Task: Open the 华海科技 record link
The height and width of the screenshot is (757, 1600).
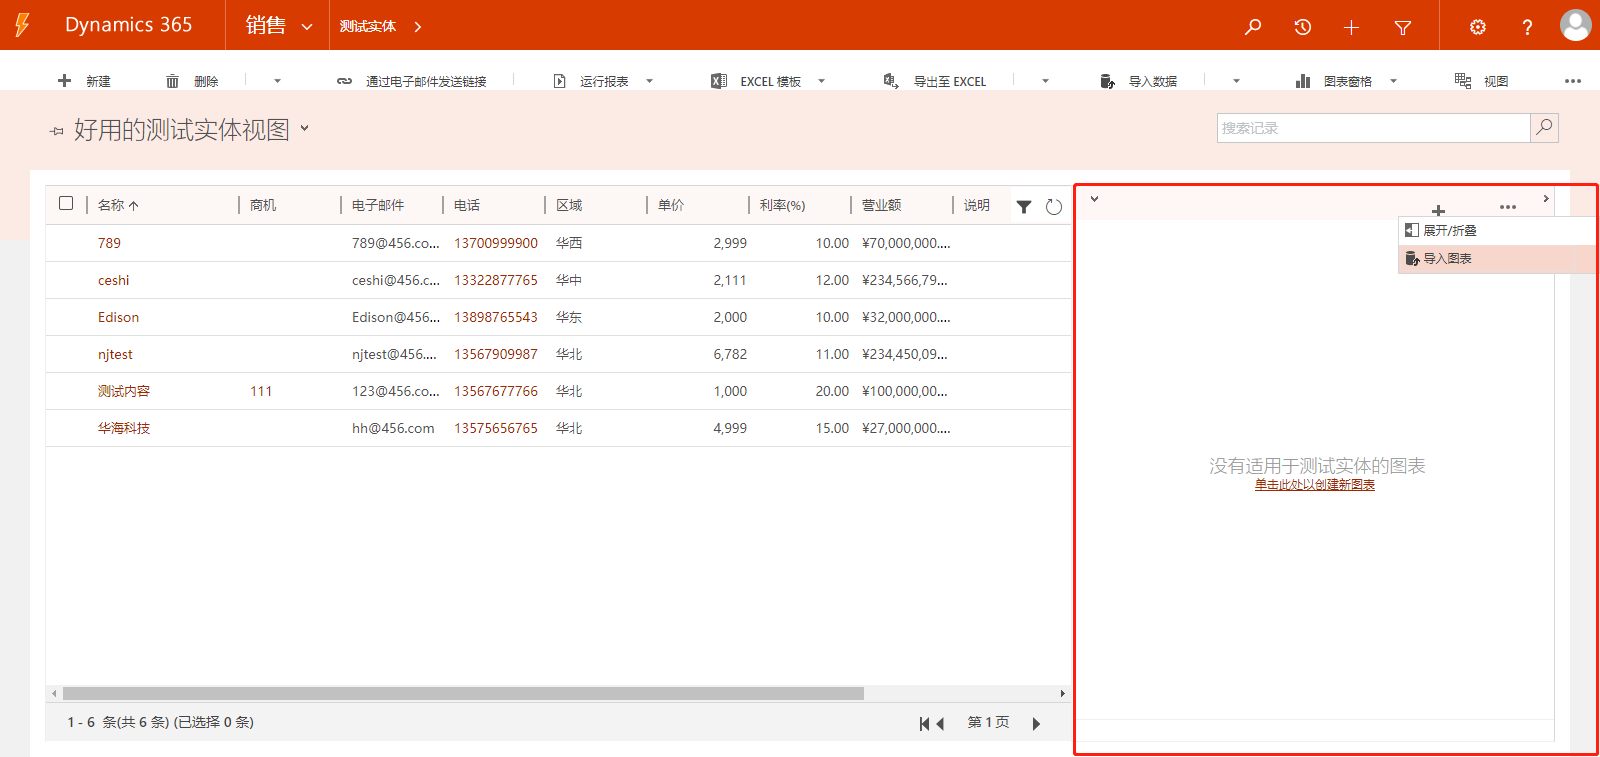Action: click(x=124, y=428)
